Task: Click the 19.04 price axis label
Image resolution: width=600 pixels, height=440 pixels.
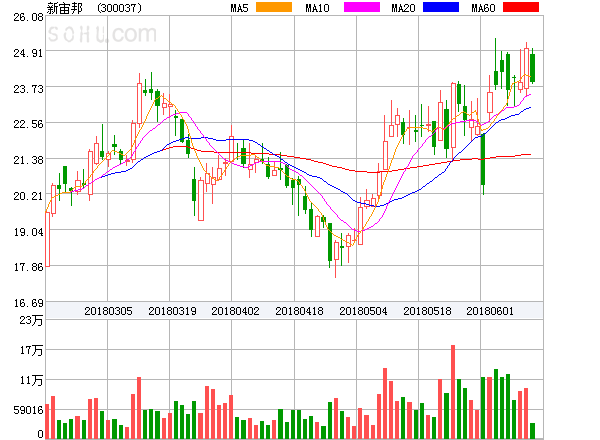Action: point(28,232)
